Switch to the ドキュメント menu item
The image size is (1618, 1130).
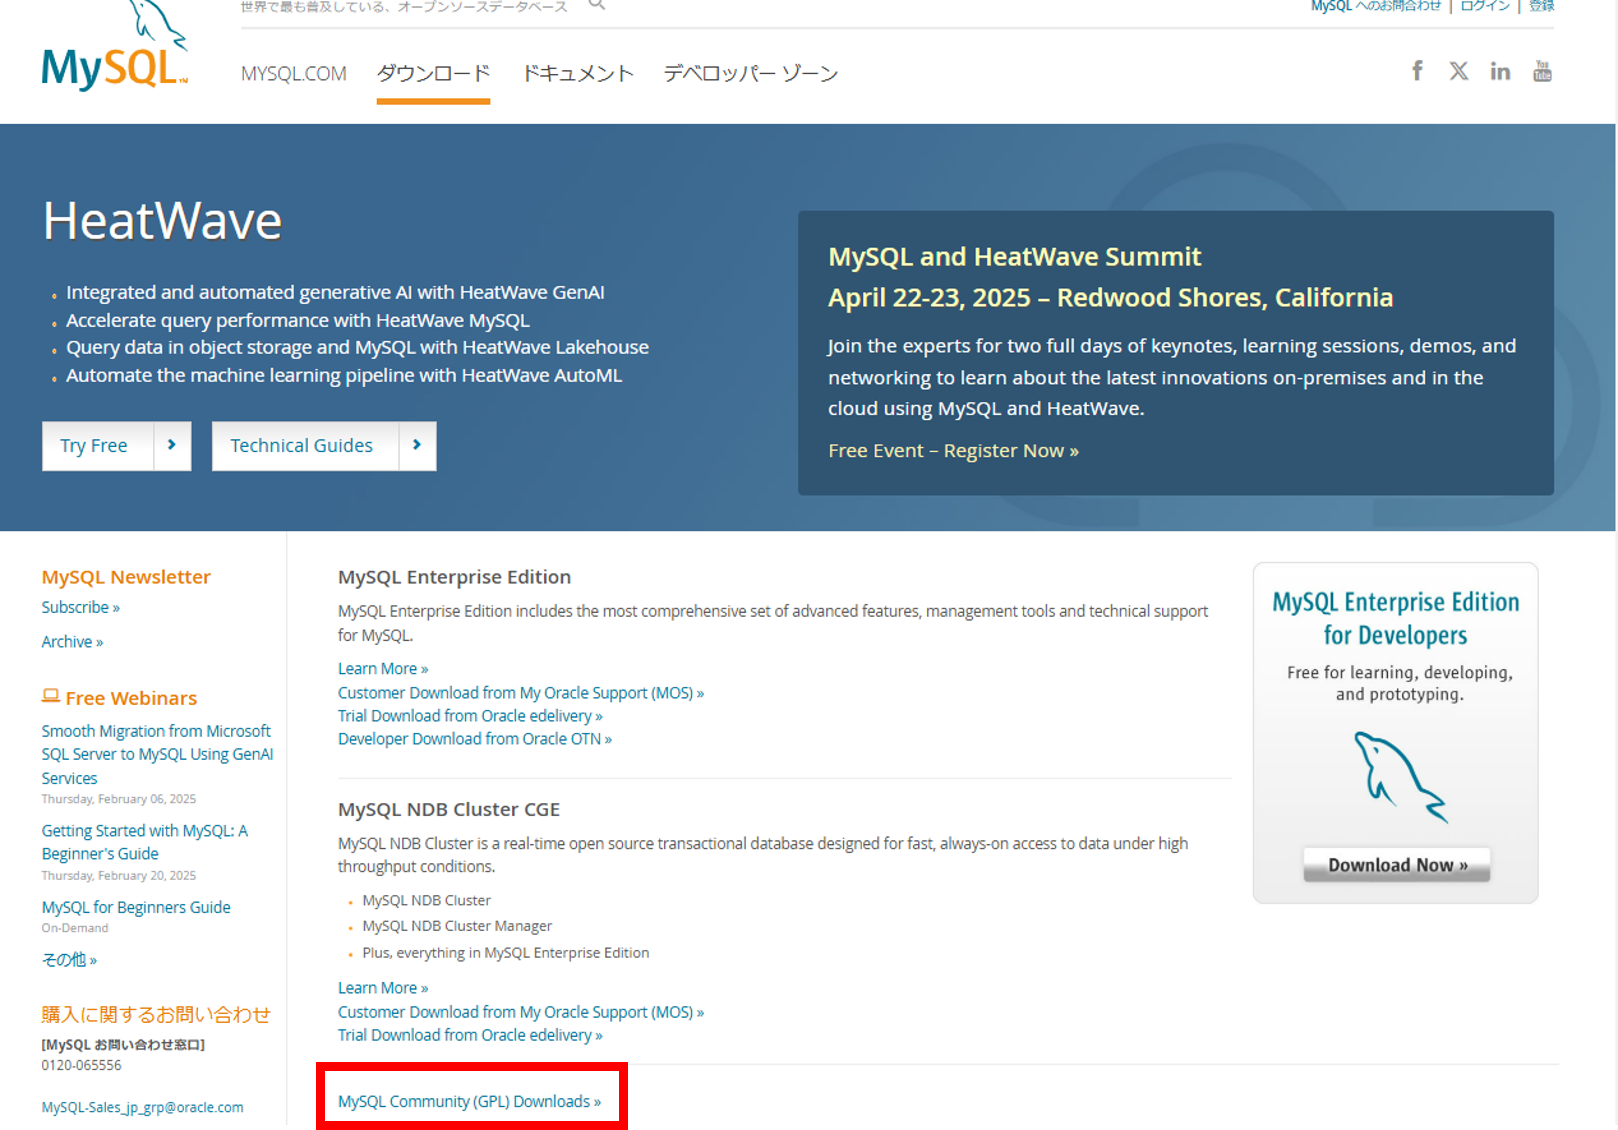pos(577,72)
